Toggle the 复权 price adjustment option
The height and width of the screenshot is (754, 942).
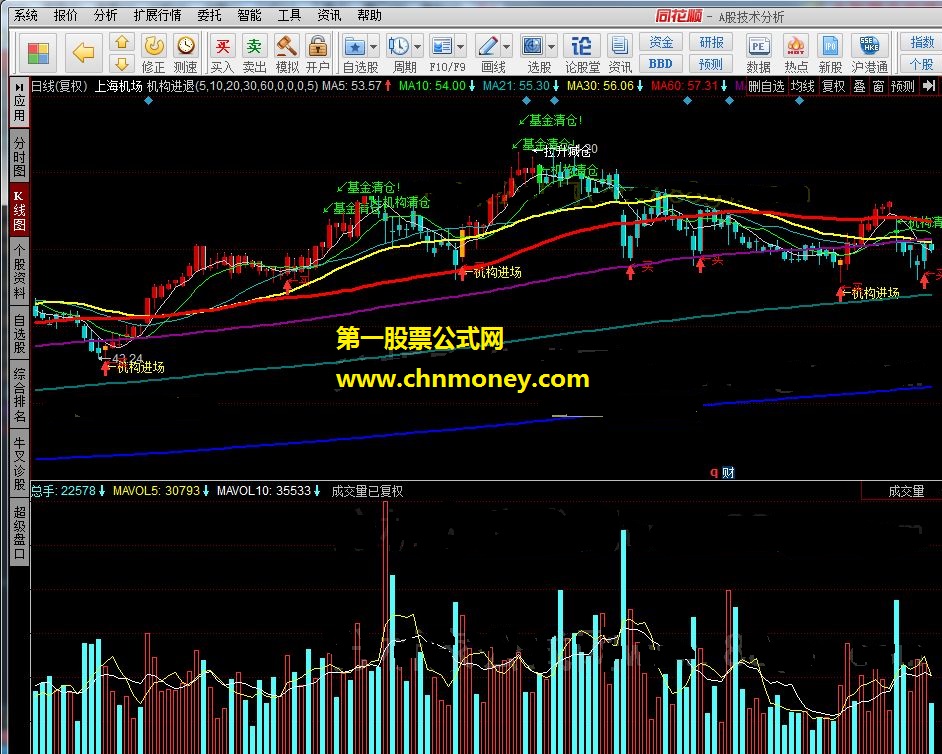(834, 87)
